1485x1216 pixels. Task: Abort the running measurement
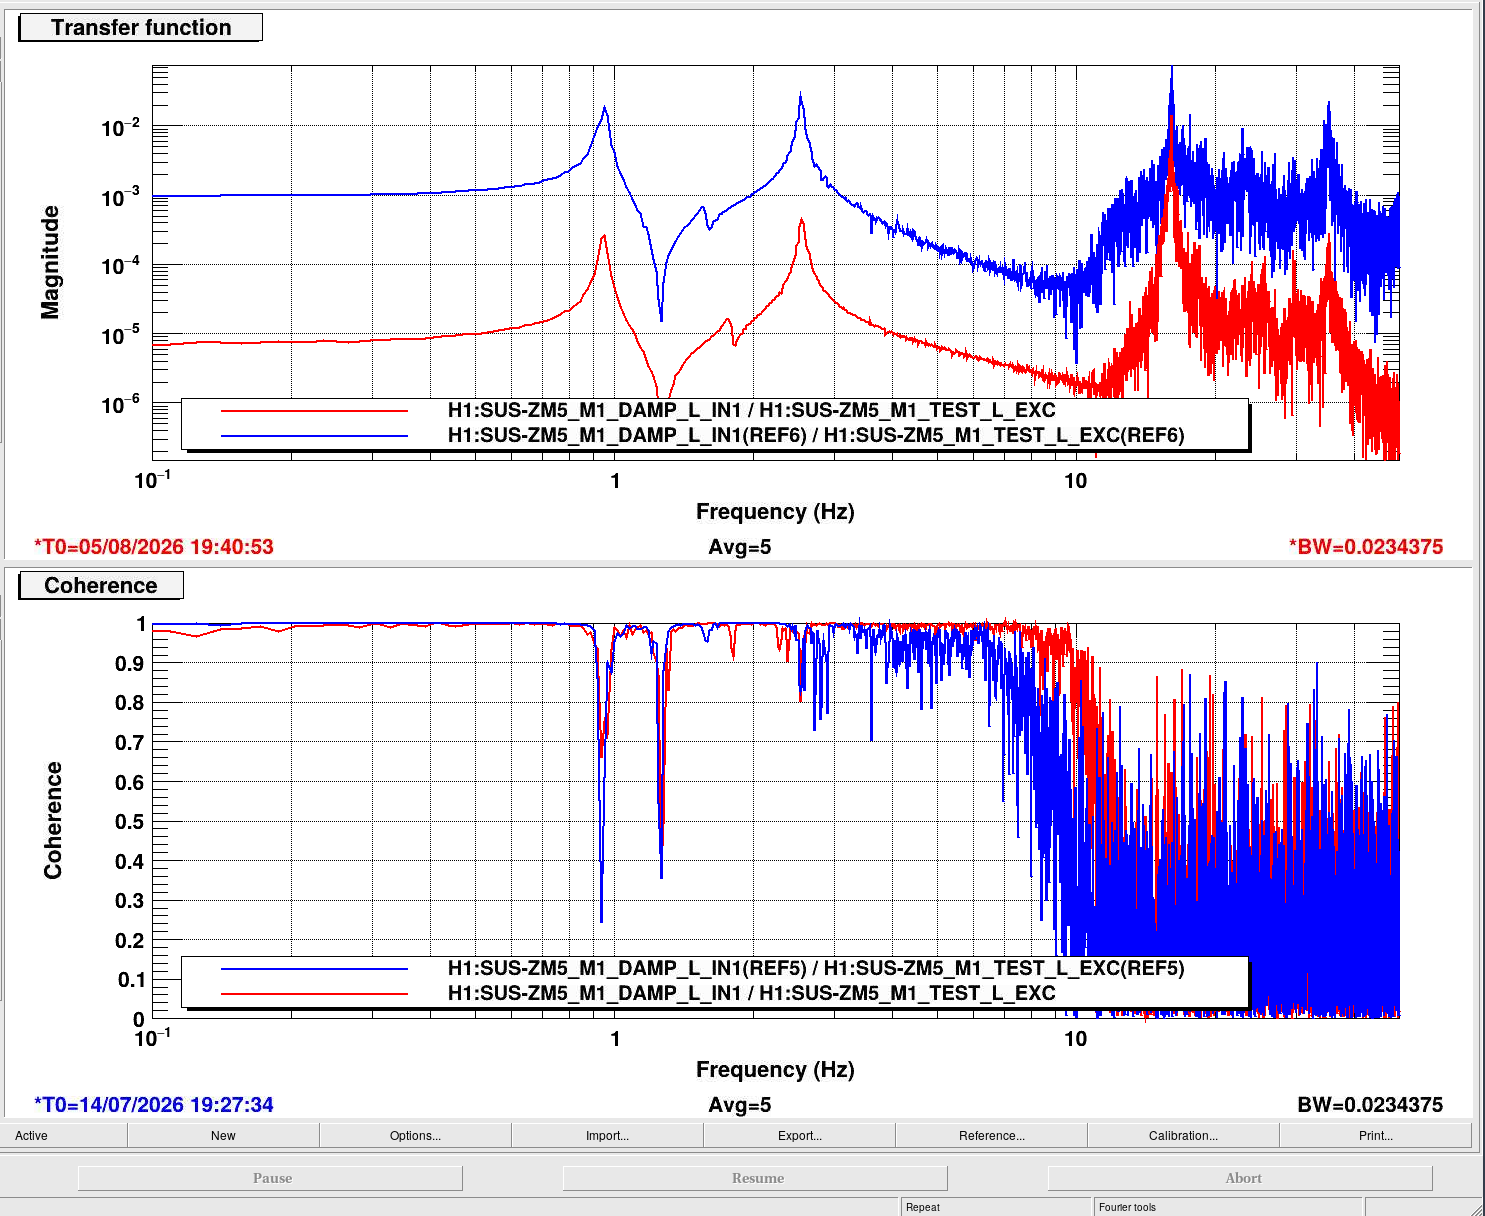pos(1241,1178)
